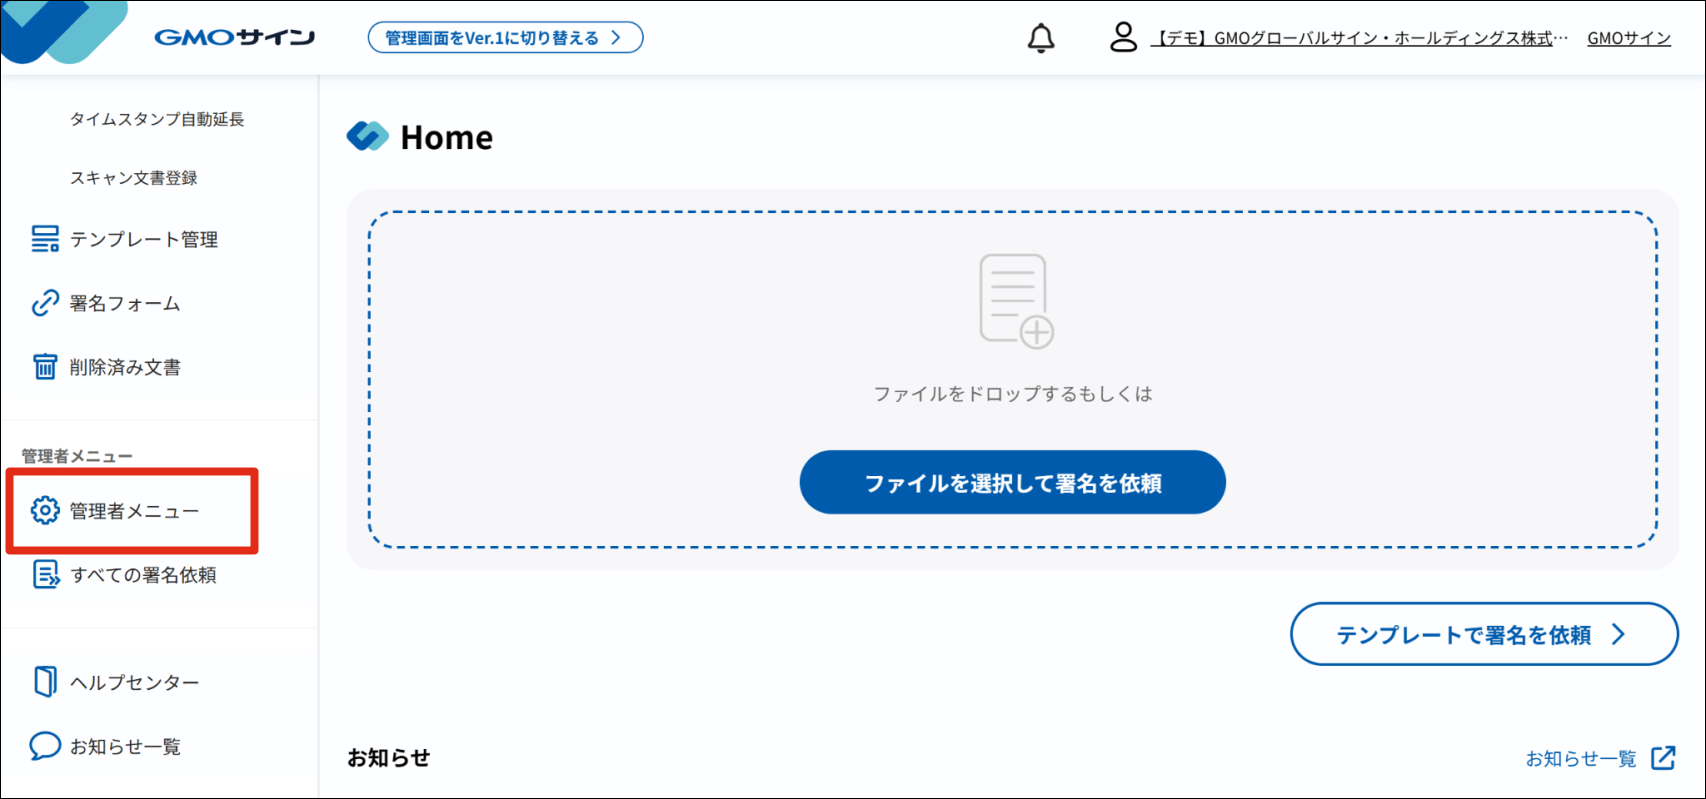
Task: Select 署名フォーム menu item
Action: (125, 303)
